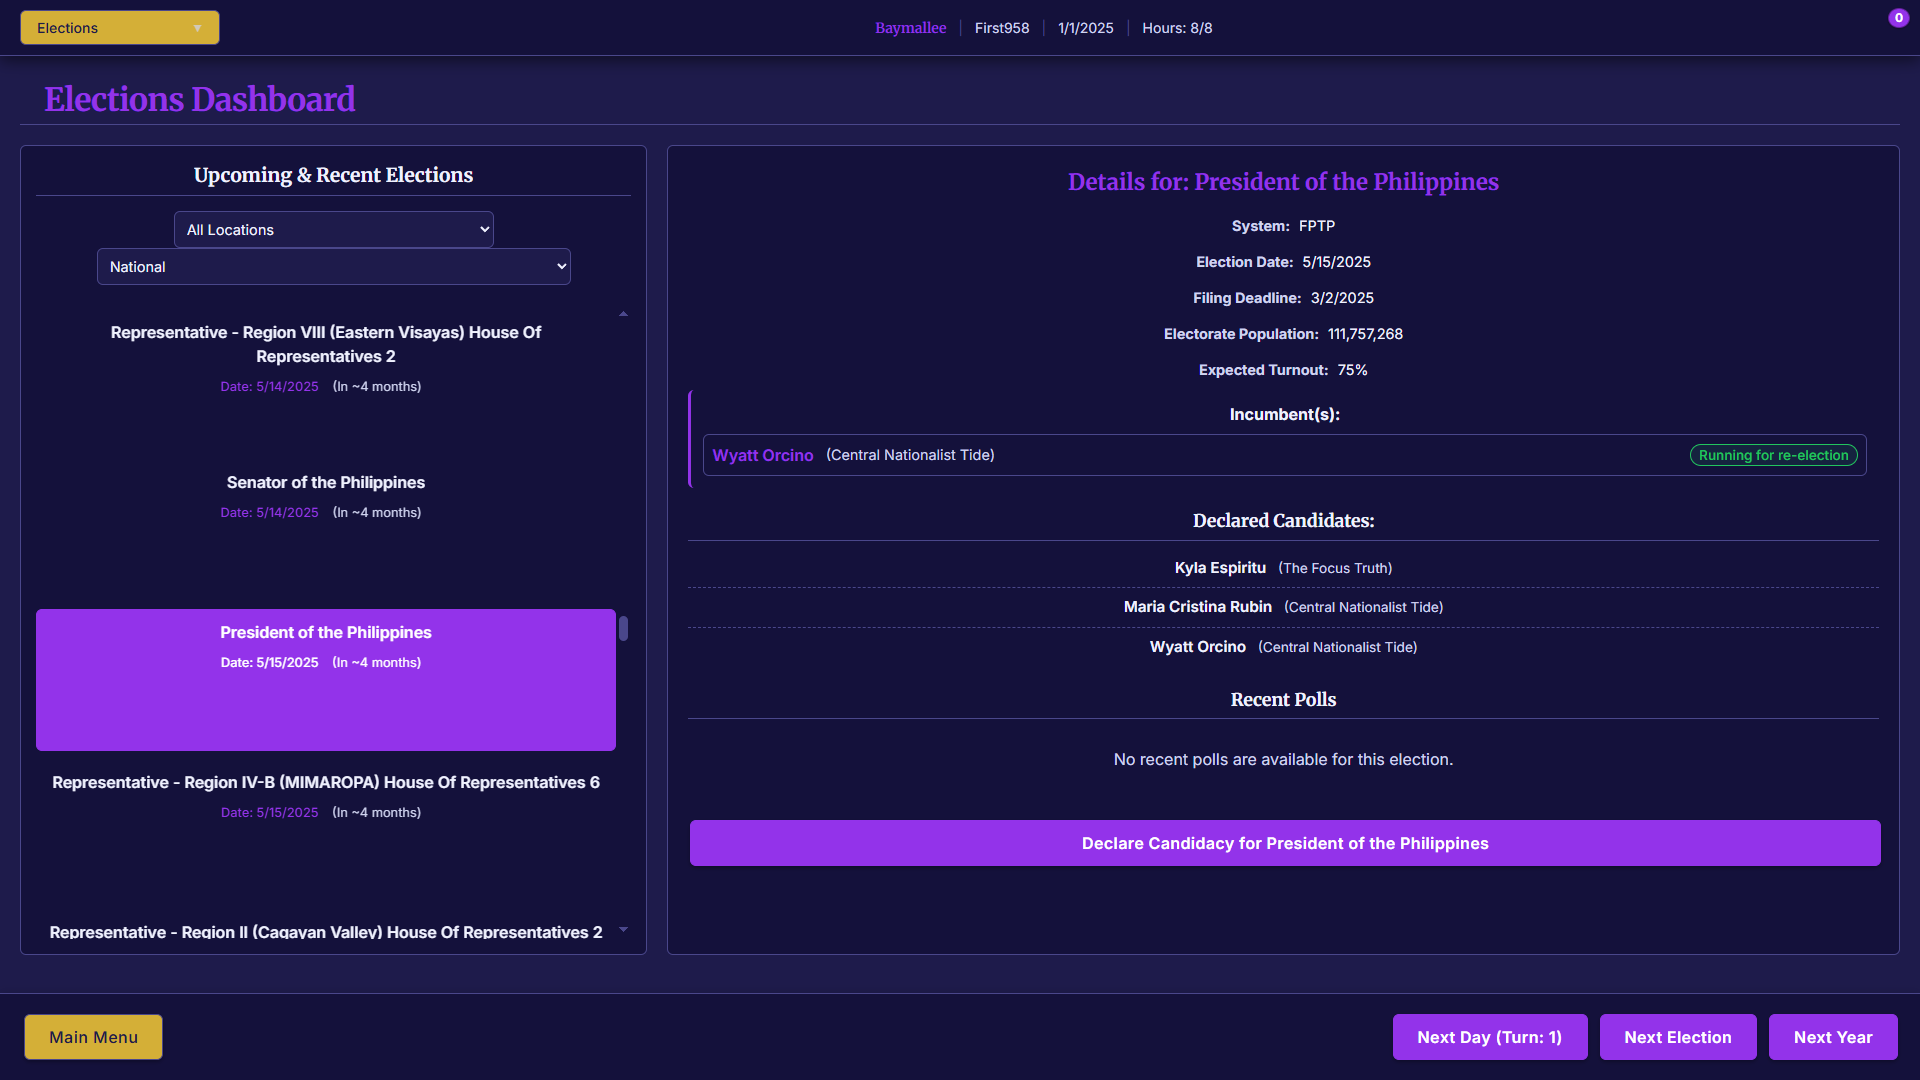Grab the elections list scrollbar thumb
Image resolution: width=1920 pixels, height=1080 pixels.
[623, 629]
